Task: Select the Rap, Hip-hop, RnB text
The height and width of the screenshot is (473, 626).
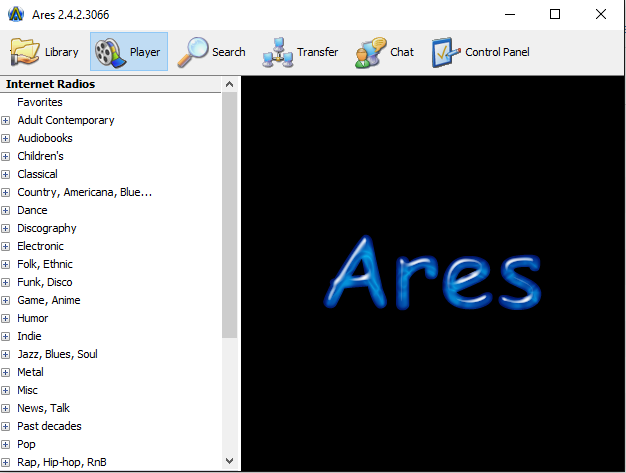Action: [x=62, y=462]
